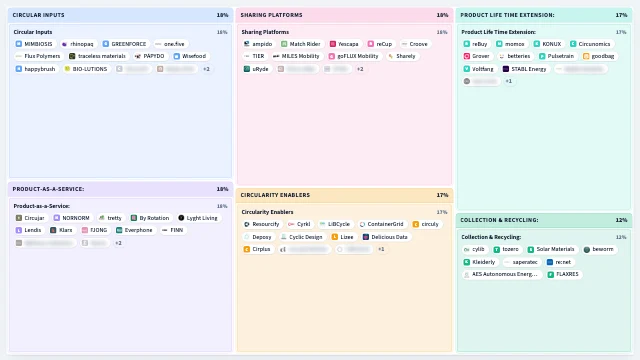Select the traceless materials chip
Screen dimensions: 640x360
click(97, 56)
